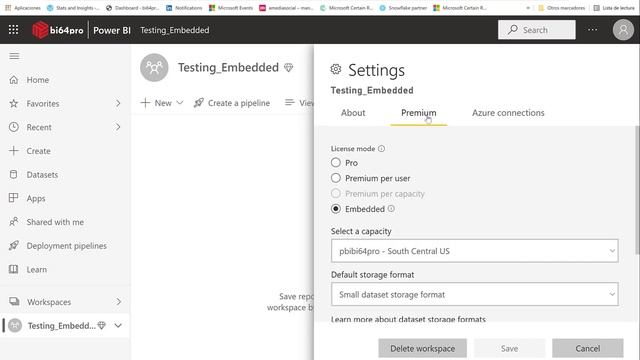Expand the Workspaces chevron

pyautogui.click(x=118, y=302)
